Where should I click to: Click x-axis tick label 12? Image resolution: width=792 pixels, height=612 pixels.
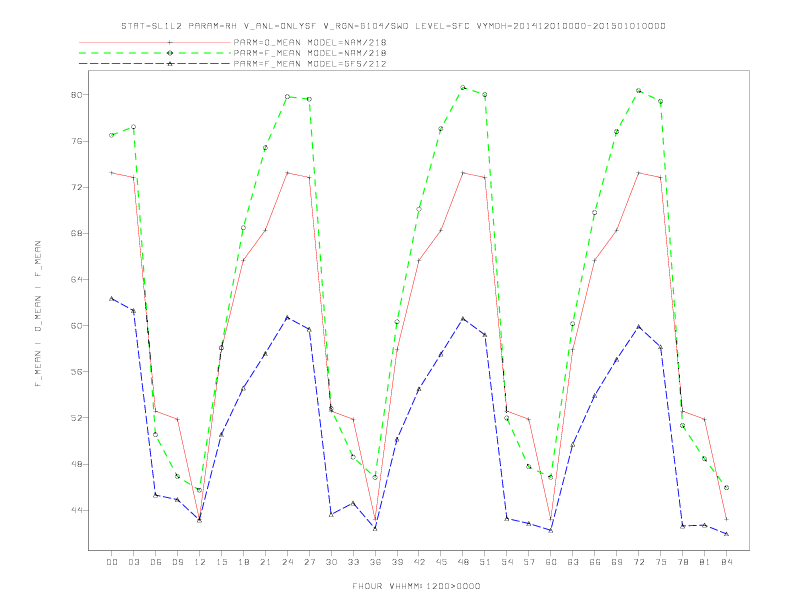tap(200, 562)
